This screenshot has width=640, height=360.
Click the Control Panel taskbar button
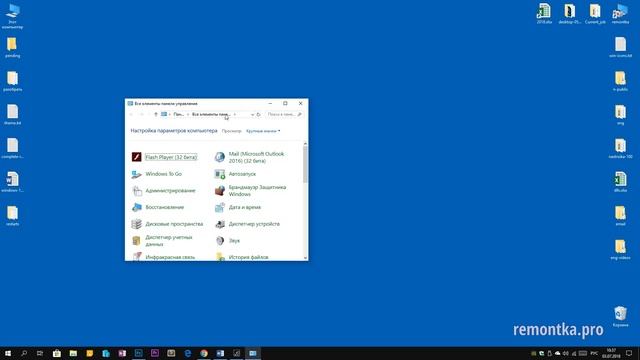(253, 353)
